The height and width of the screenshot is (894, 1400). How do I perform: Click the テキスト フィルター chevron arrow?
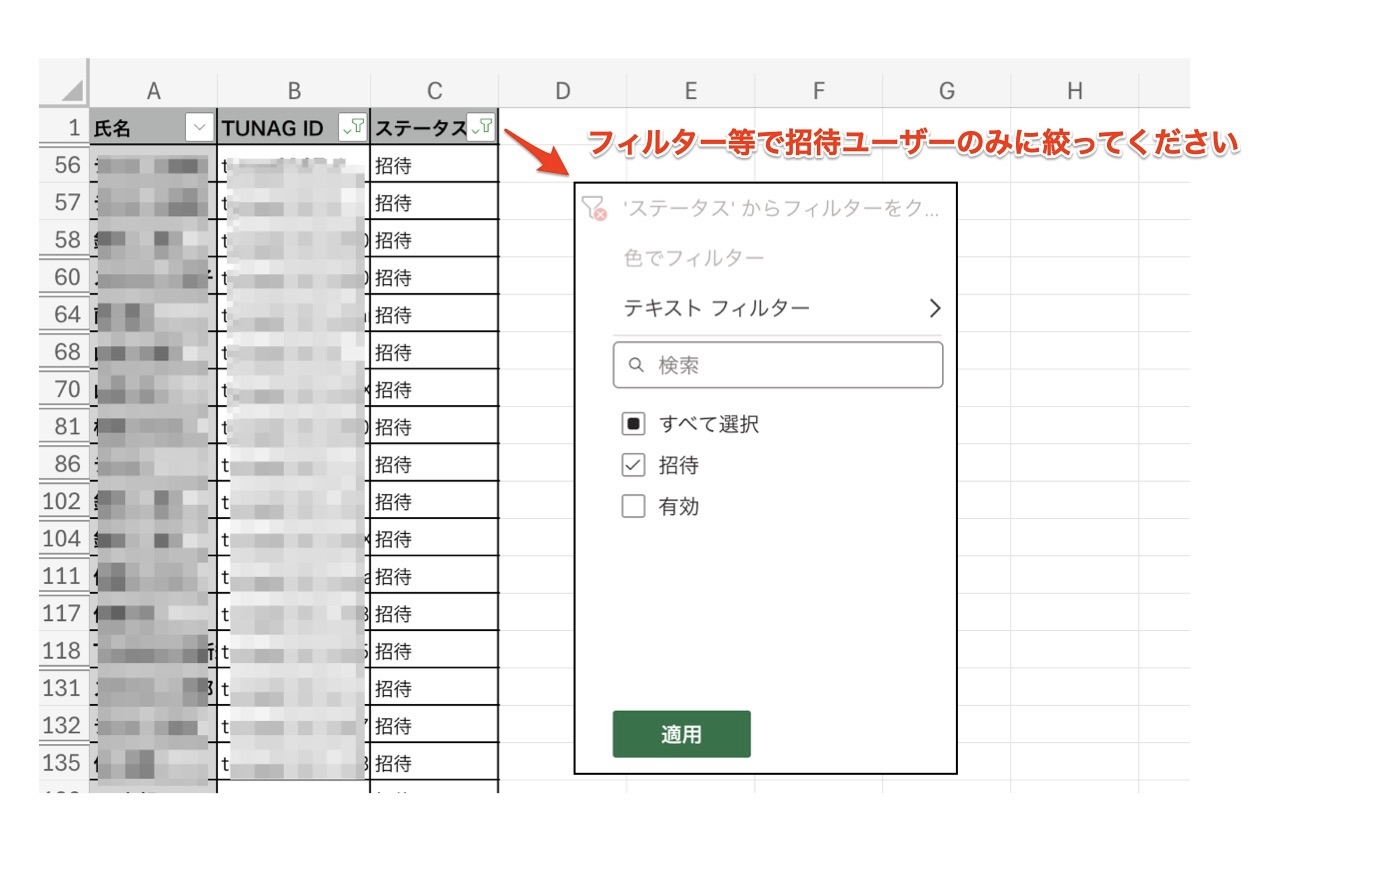tap(935, 308)
